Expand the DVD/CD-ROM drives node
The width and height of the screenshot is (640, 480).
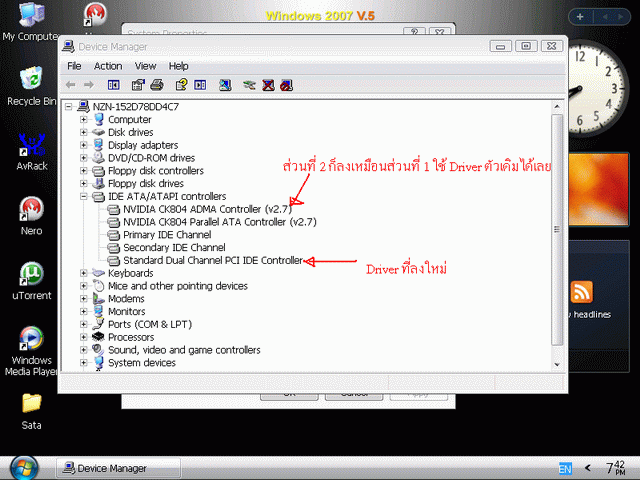coord(84,158)
